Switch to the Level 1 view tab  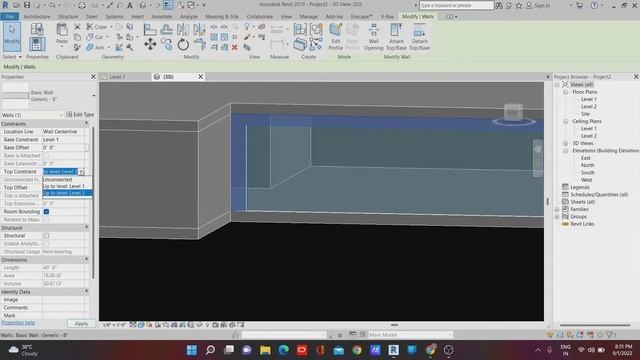click(x=118, y=77)
